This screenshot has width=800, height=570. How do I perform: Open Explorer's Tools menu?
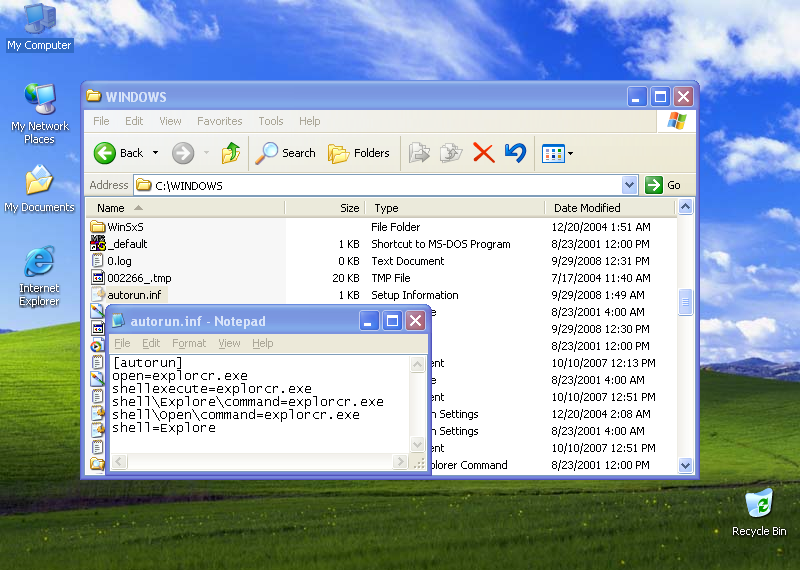[x=270, y=121]
